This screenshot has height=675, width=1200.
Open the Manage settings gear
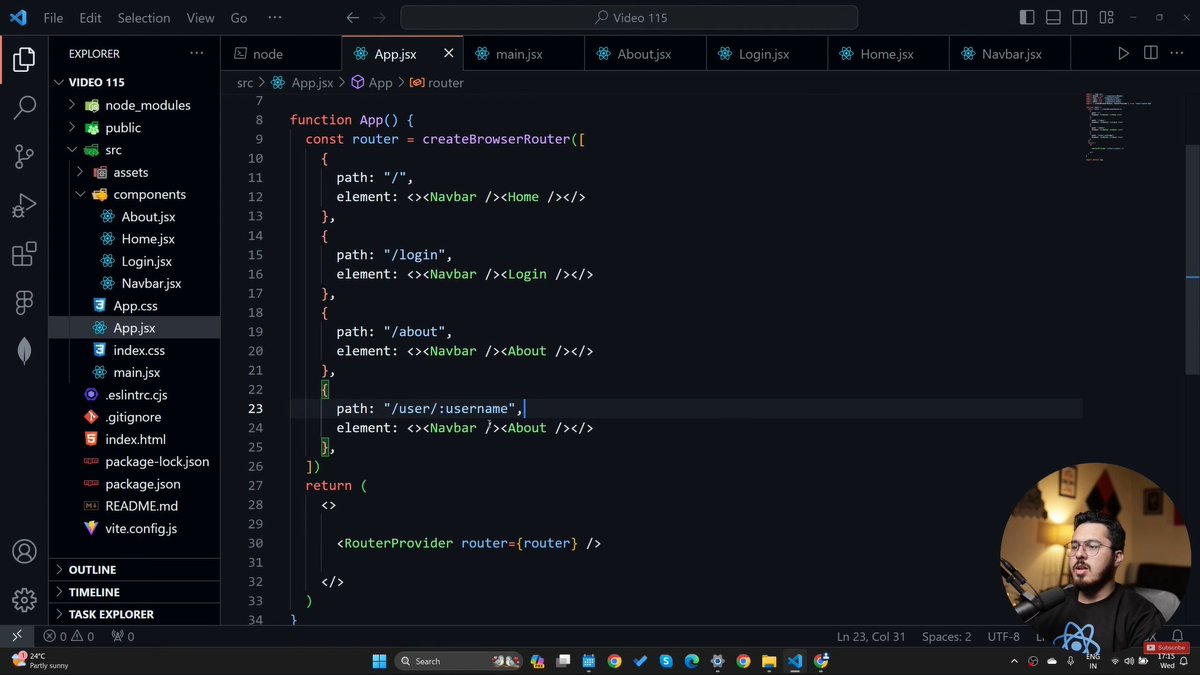click(x=23, y=600)
